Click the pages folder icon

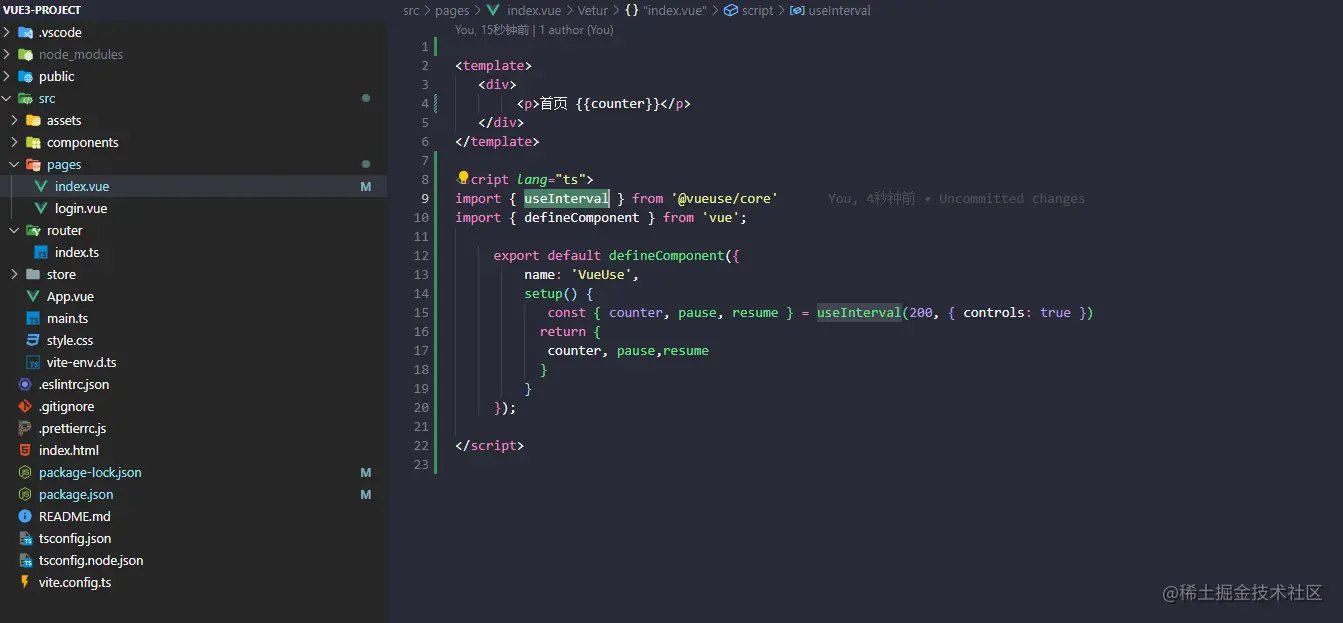coord(33,164)
